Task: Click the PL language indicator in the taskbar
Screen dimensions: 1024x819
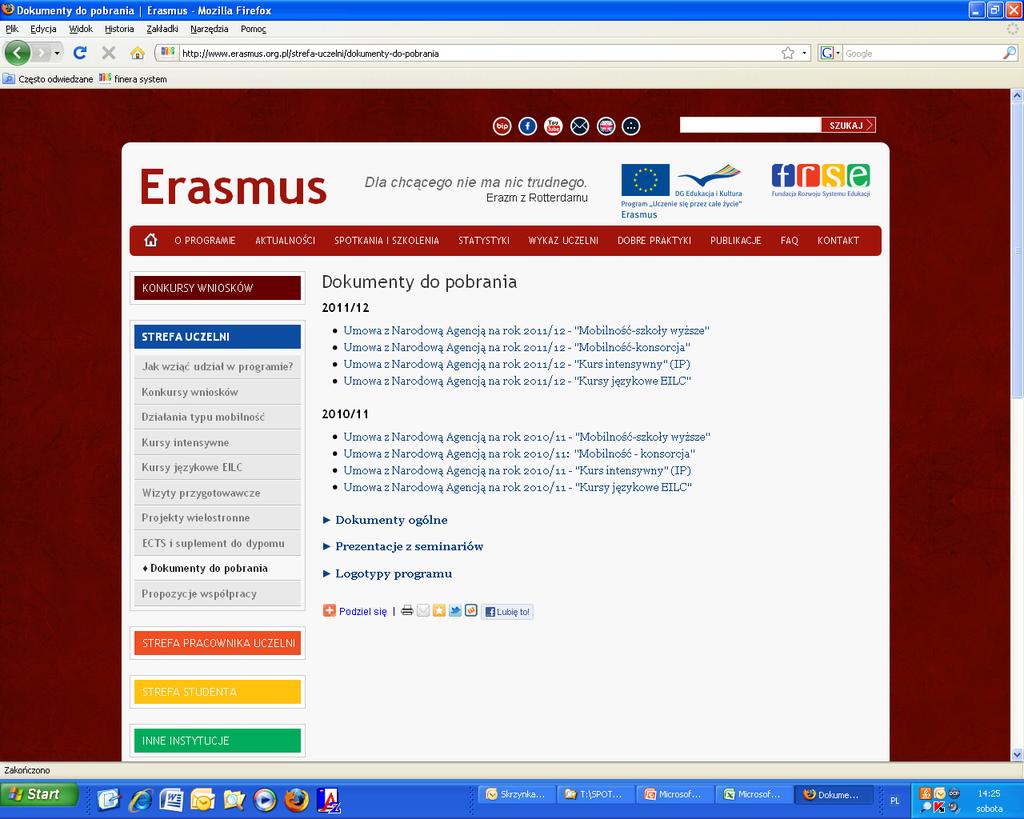Action: [x=895, y=801]
